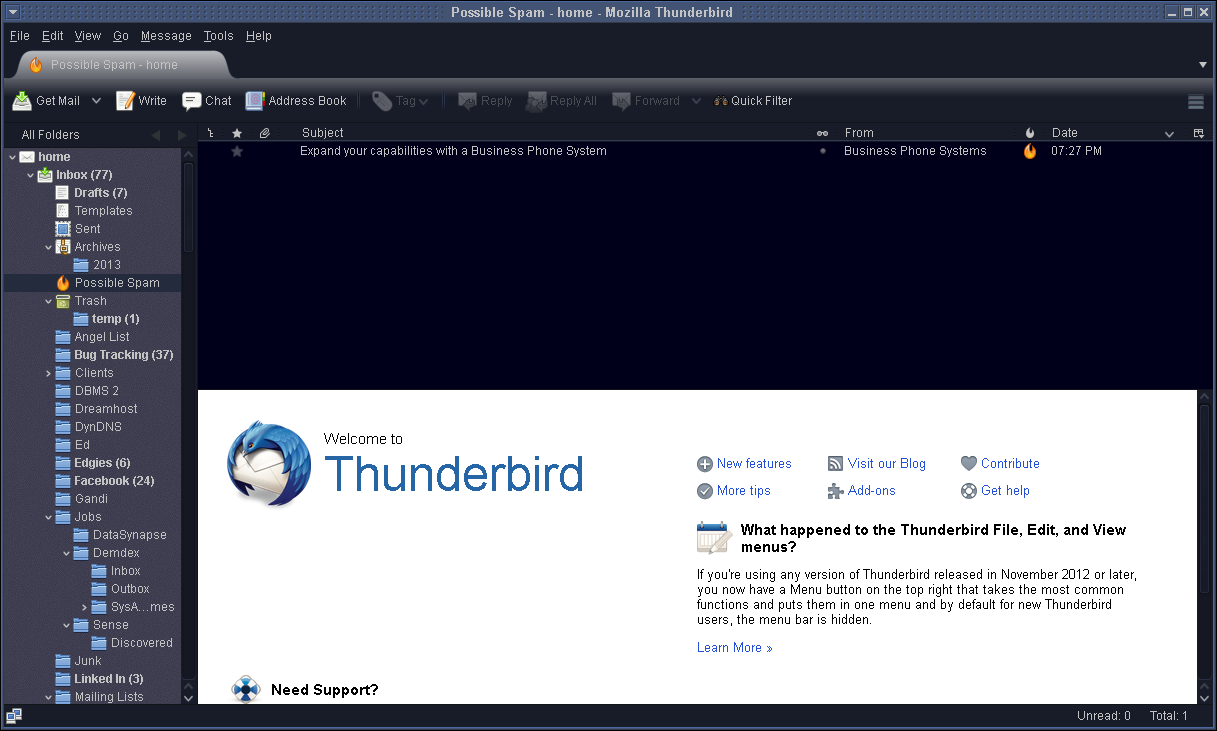Switch to previous folder view arrow
Image resolution: width=1217 pixels, height=731 pixels.
tap(156, 135)
